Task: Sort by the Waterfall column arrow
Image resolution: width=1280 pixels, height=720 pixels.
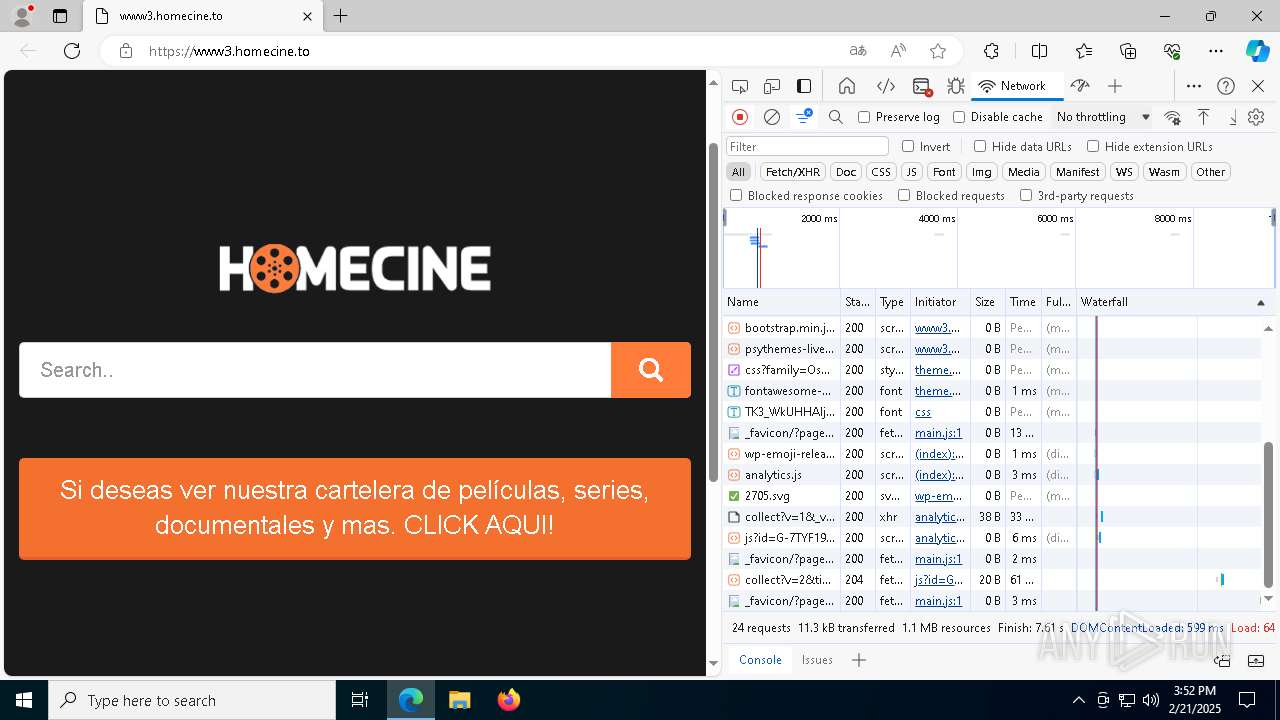Action: point(1260,302)
